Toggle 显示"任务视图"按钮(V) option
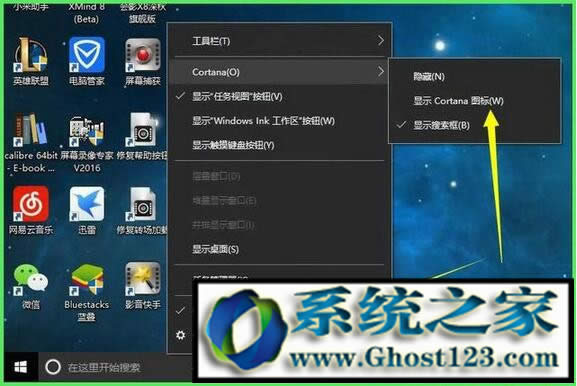 280,96
